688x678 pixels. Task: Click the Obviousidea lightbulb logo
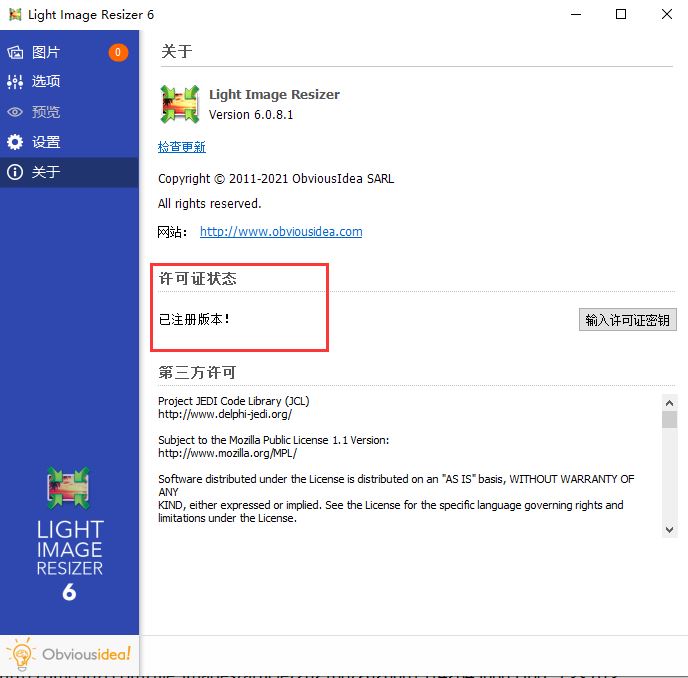[69, 654]
